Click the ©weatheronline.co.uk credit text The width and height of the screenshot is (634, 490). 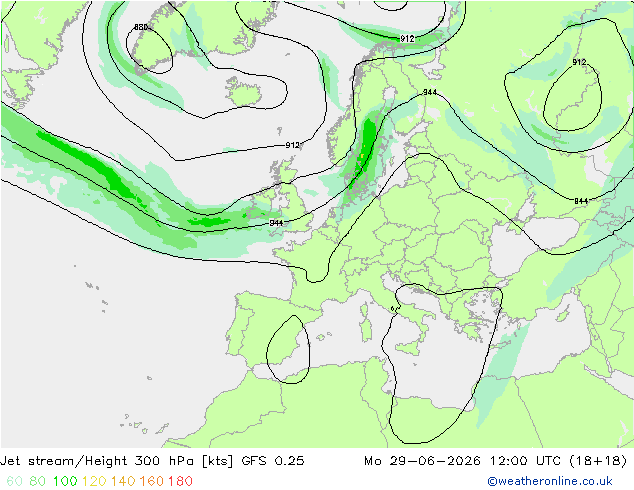(x=550, y=481)
